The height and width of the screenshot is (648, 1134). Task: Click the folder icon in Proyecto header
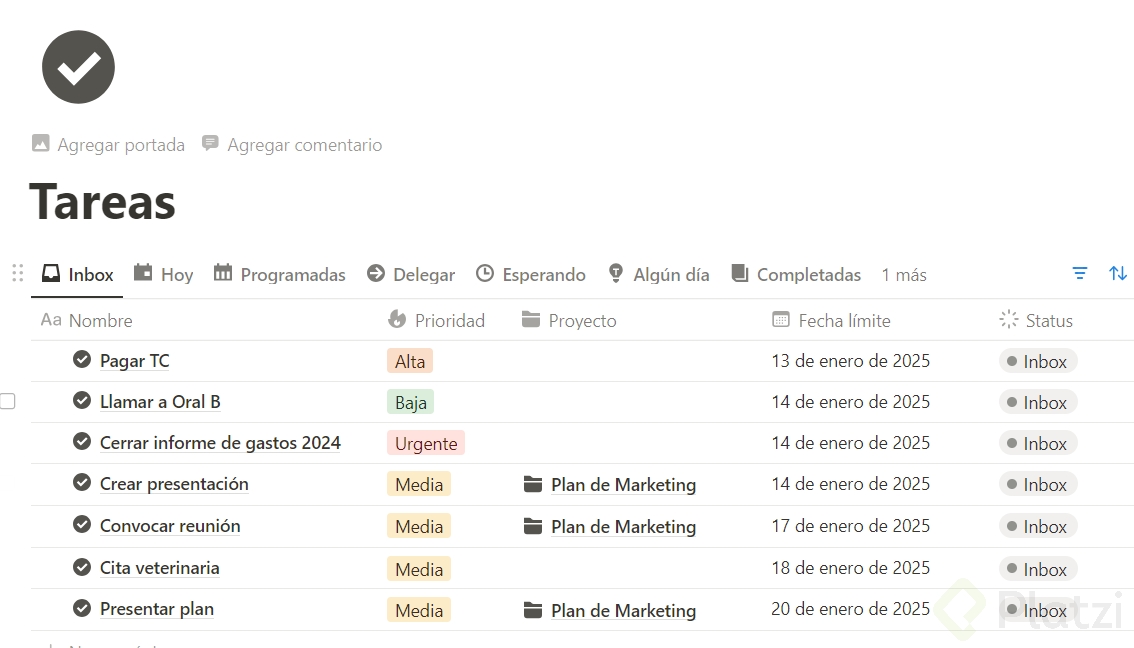531,320
